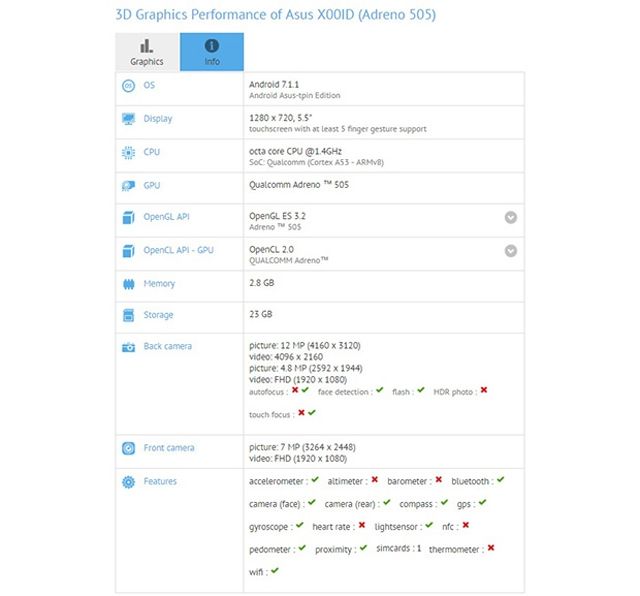This screenshot has height=596, width=640.
Task: Click the face detection green checkmark
Action: click(x=380, y=390)
